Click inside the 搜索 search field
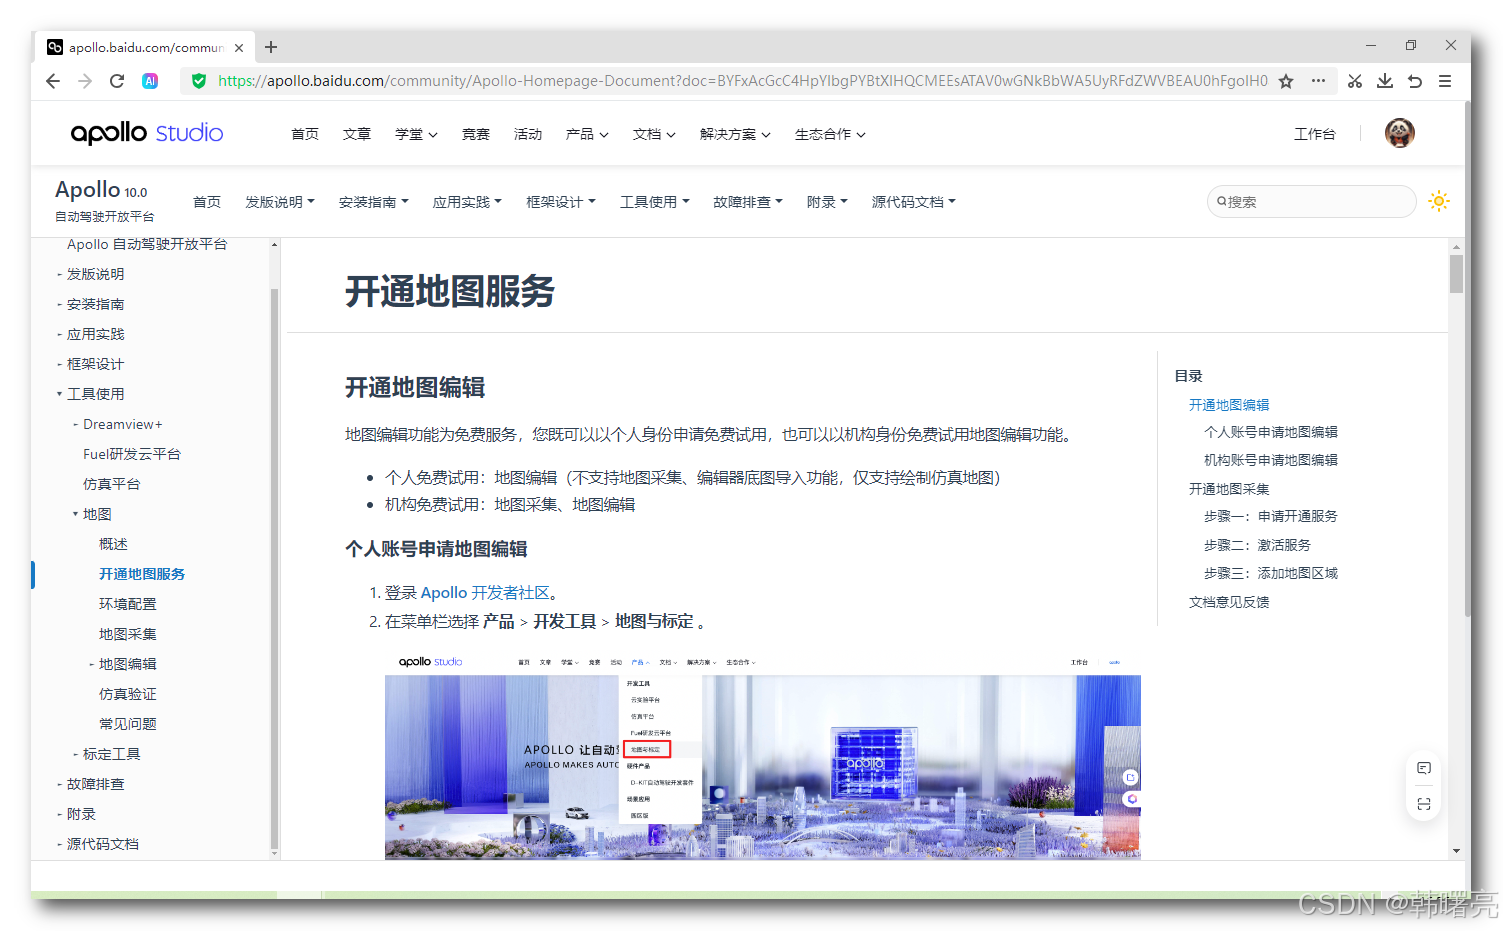 tap(1312, 201)
